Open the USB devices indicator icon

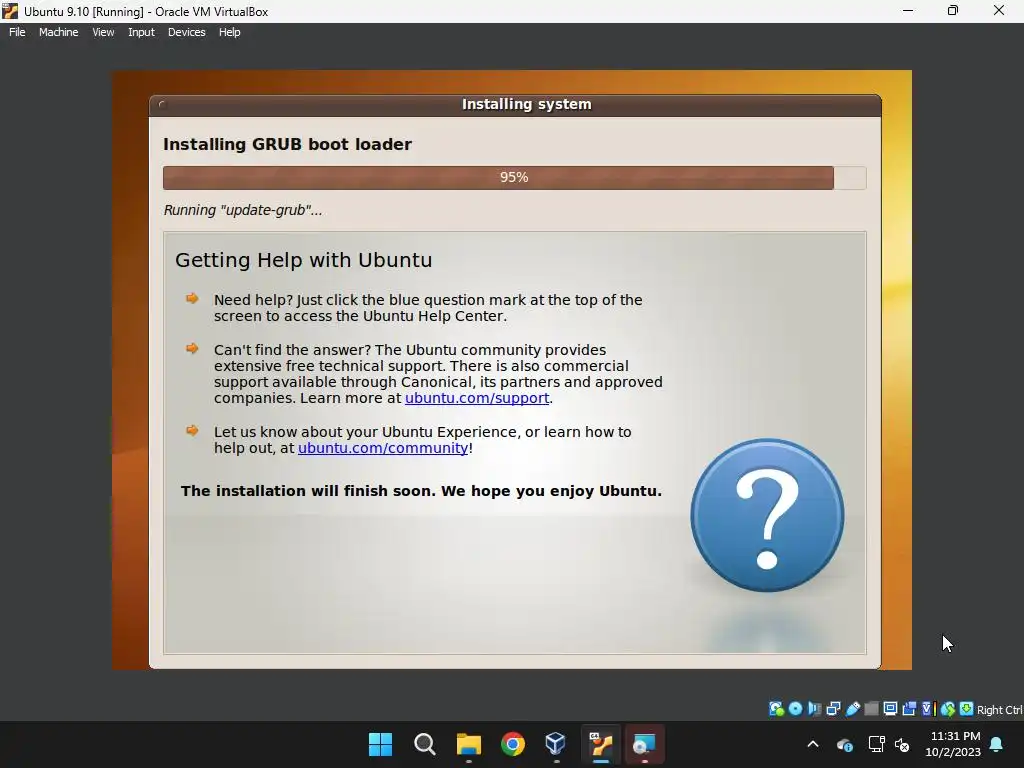point(853,709)
